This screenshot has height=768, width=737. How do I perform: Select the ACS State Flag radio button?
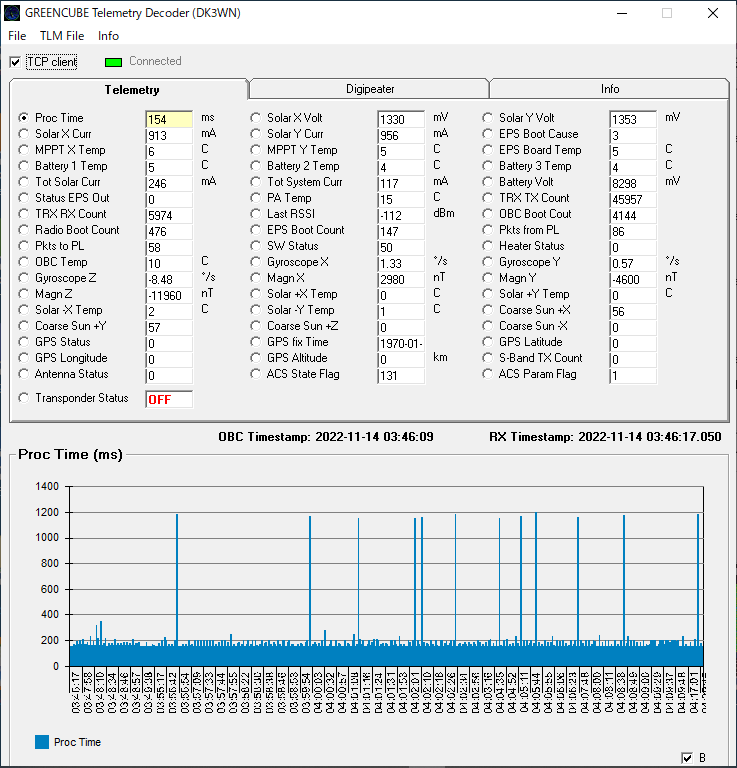tap(255, 374)
